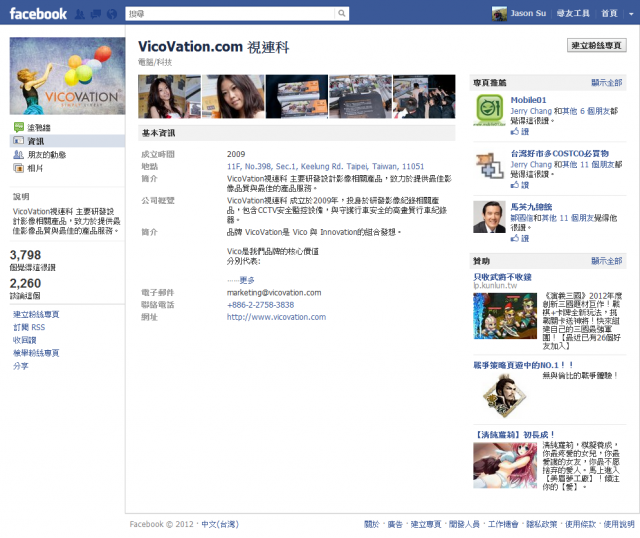Click the wall speech bubble icon in sidebar
This screenshot has width=640, height=538.
tap(19, 127)
